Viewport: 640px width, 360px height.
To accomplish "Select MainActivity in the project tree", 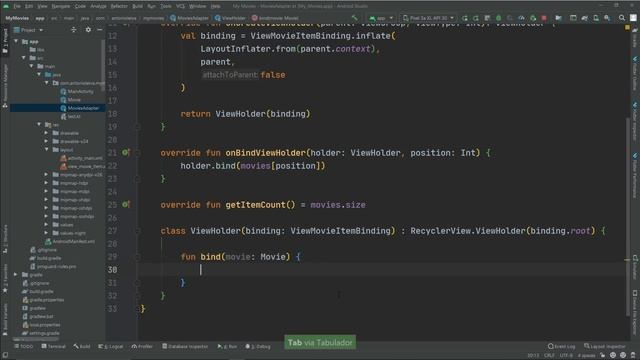I will click(77, 91).
